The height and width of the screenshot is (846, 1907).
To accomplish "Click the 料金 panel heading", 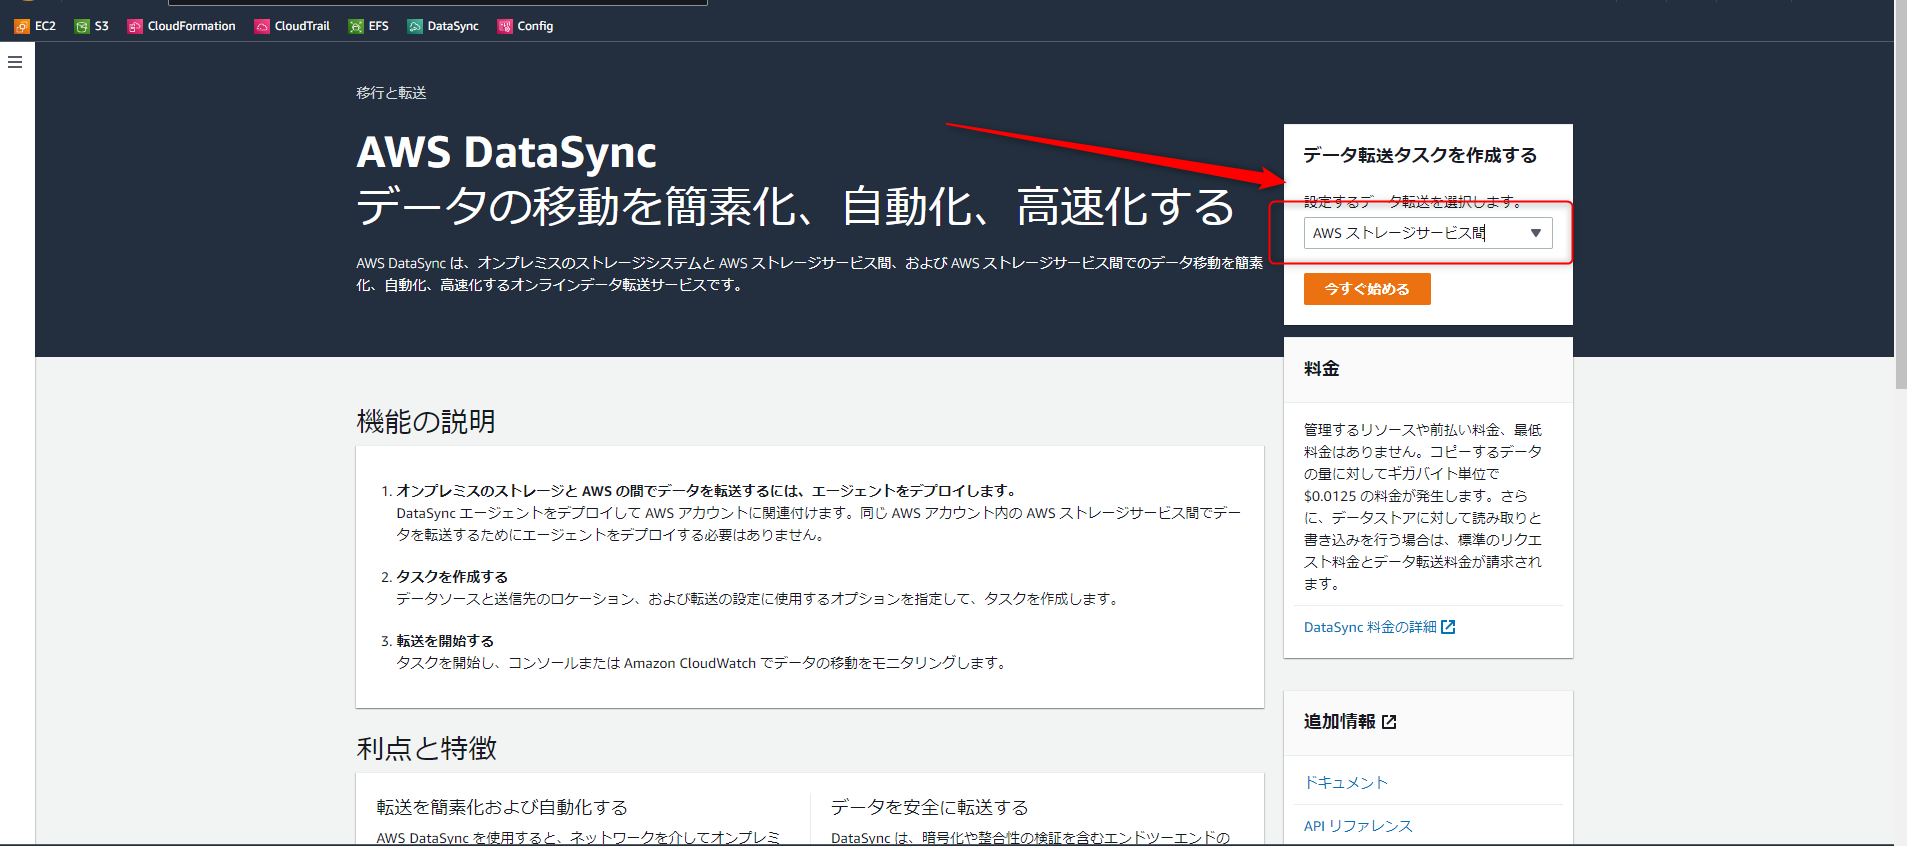I will [x=1321, y=369].
